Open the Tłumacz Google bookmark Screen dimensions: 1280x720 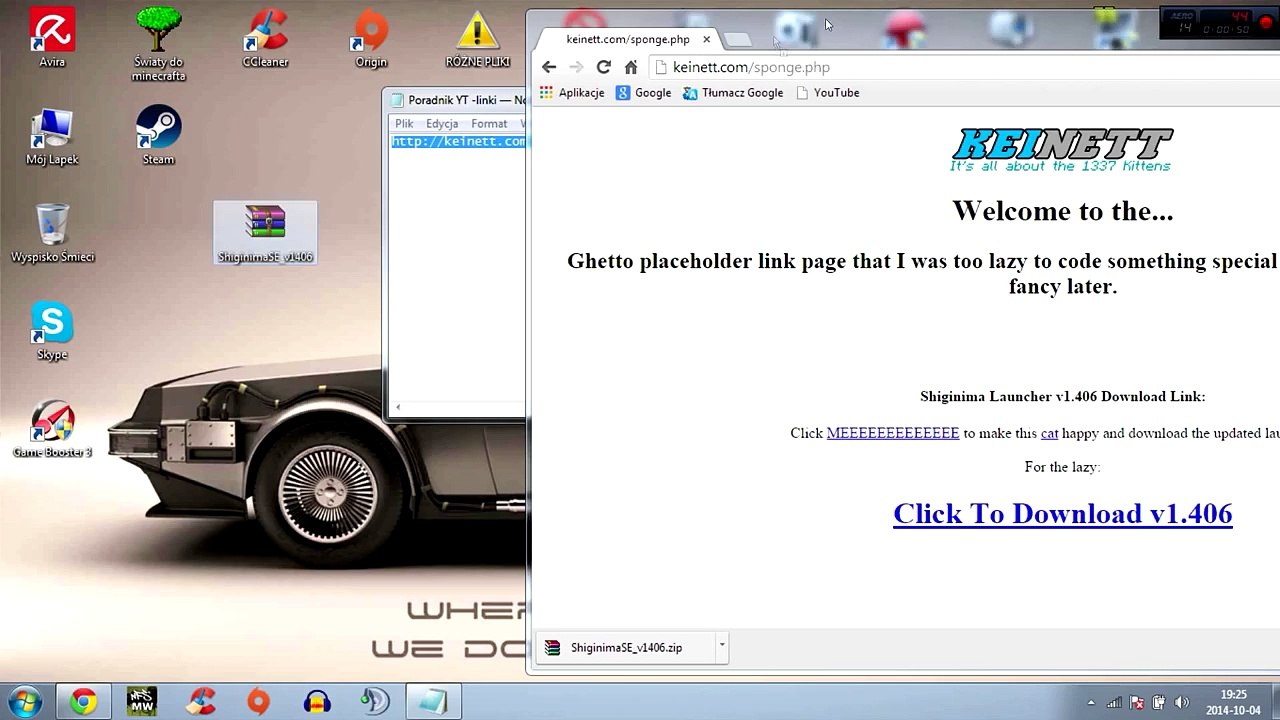coord(733,93)
